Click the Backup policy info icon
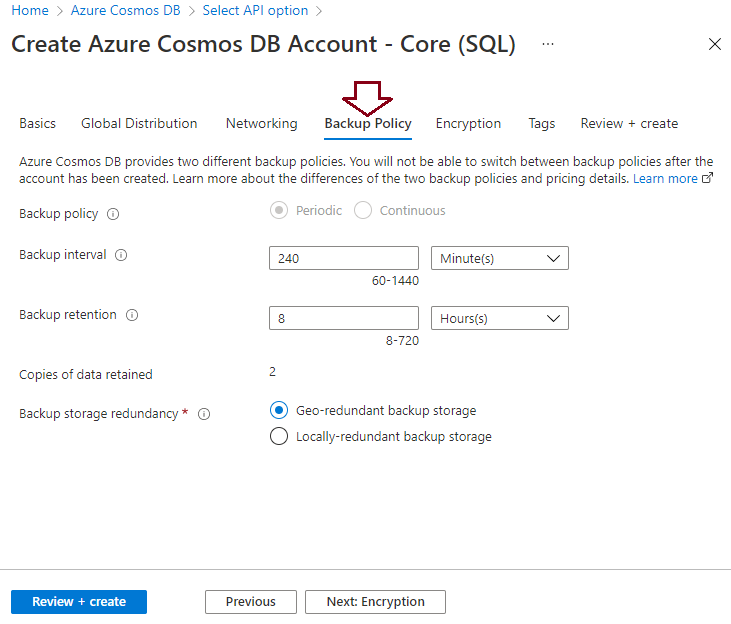731x624 pixels. pos(113,214)
